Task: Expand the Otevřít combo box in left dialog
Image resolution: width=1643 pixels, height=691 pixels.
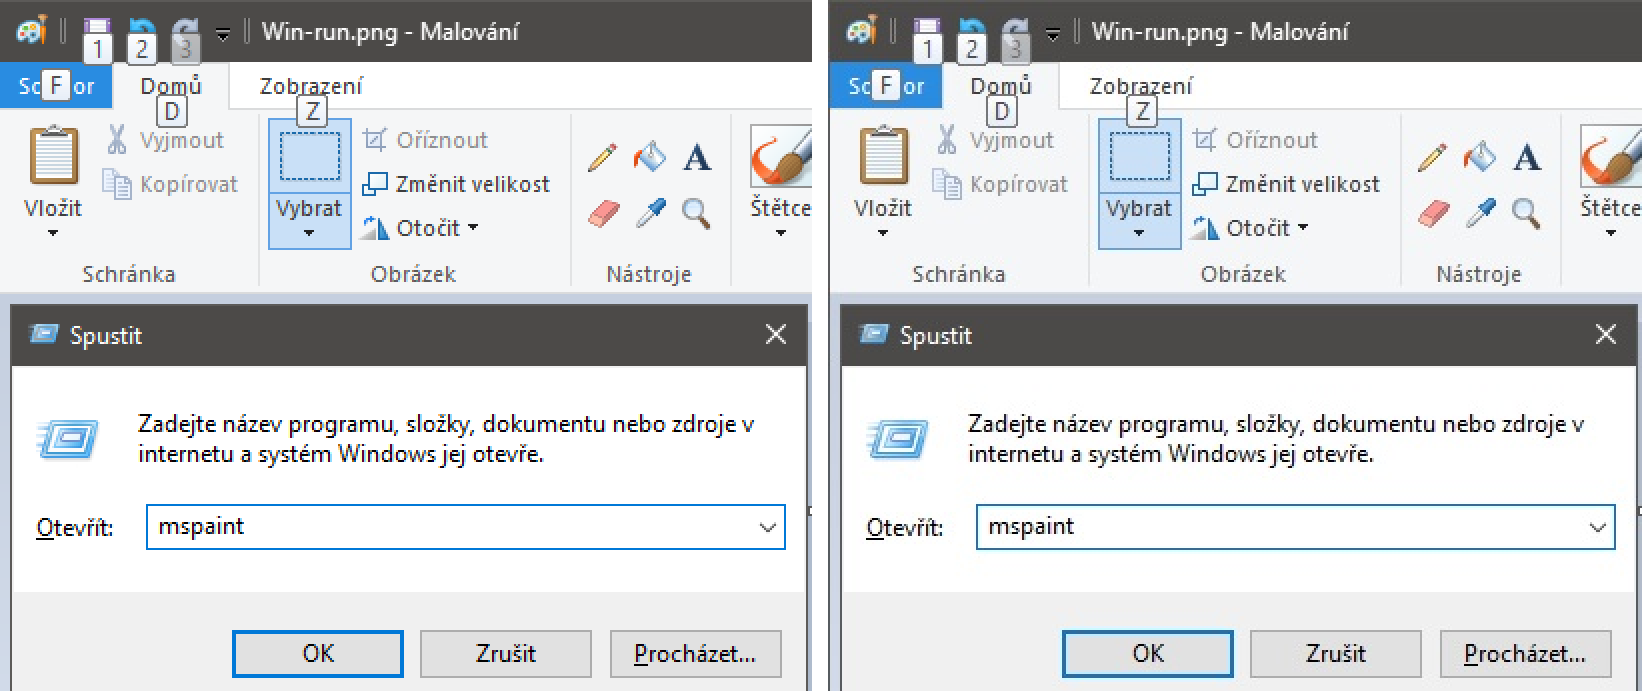Action: pyautogui.click(x=767, y=527)
